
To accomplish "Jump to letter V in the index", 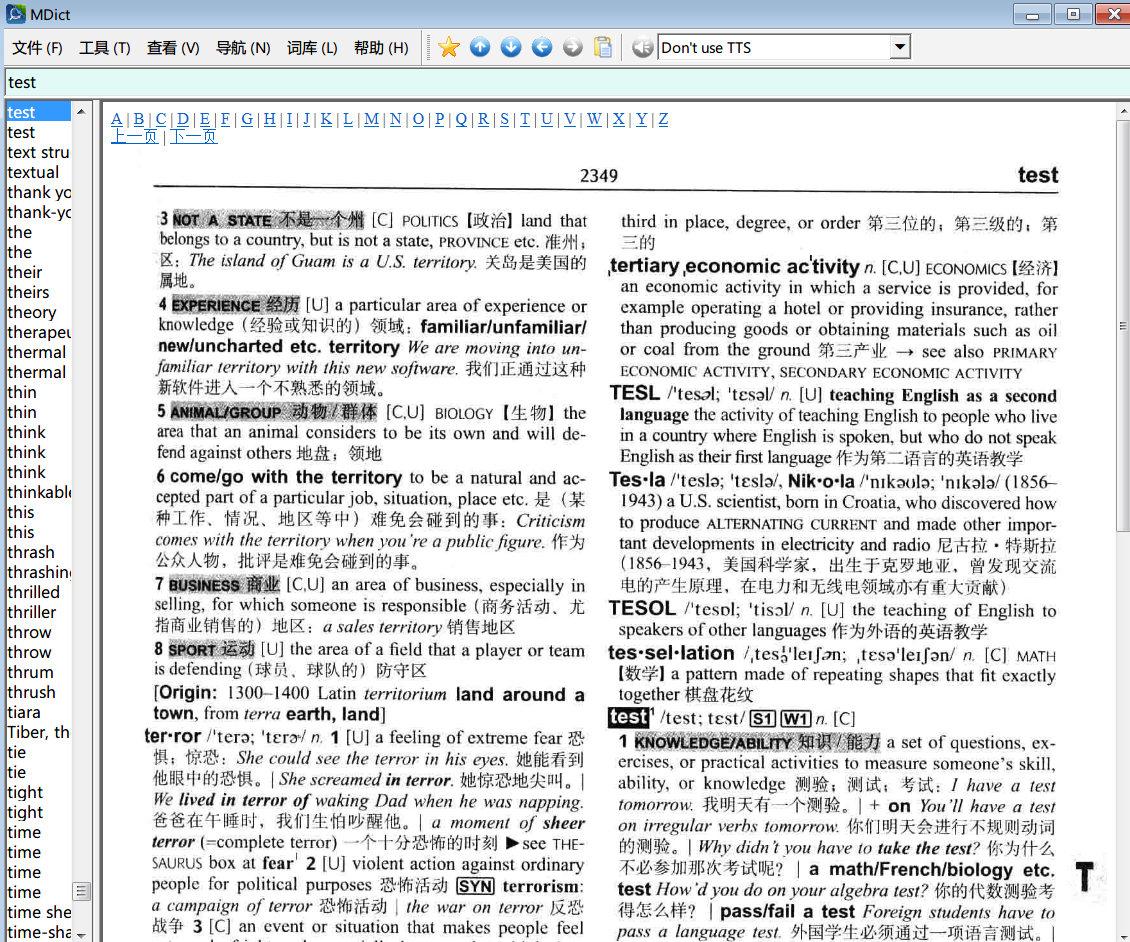I will point(569,119).
